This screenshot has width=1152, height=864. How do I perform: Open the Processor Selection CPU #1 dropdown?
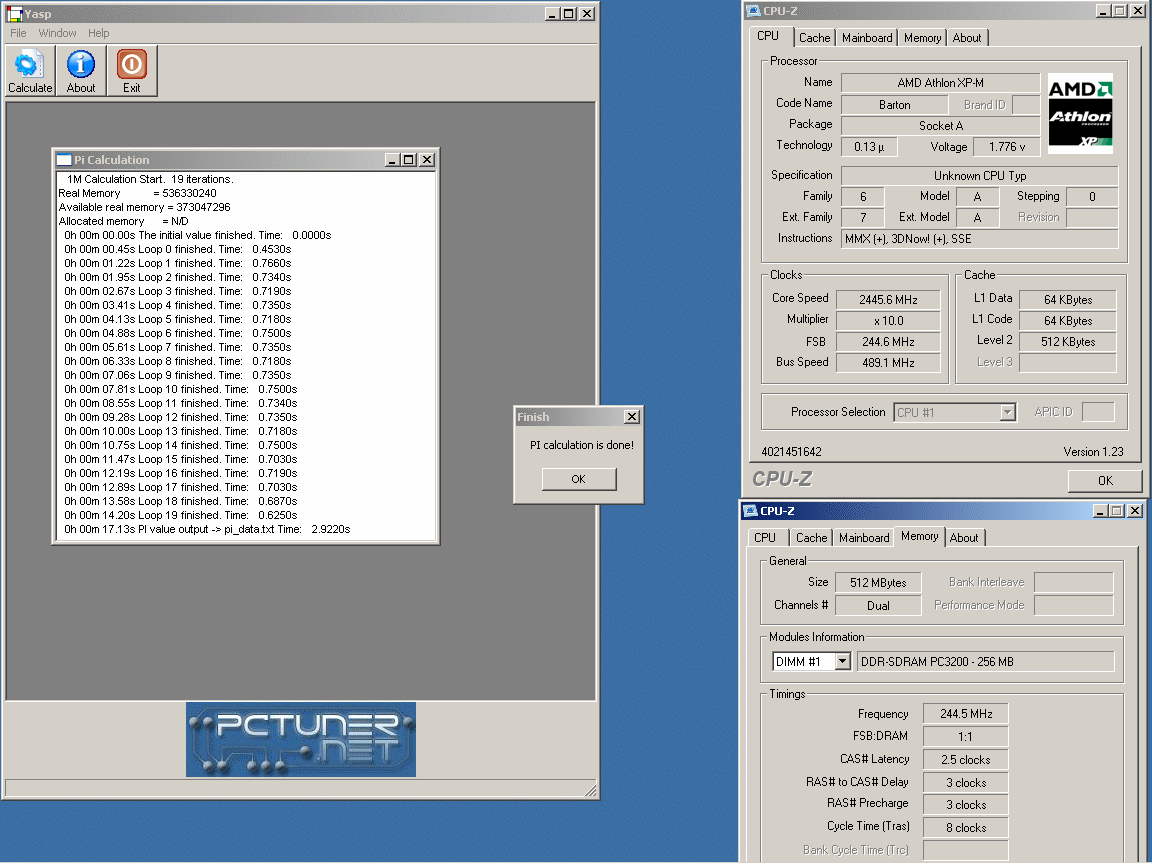[1008, 412]
